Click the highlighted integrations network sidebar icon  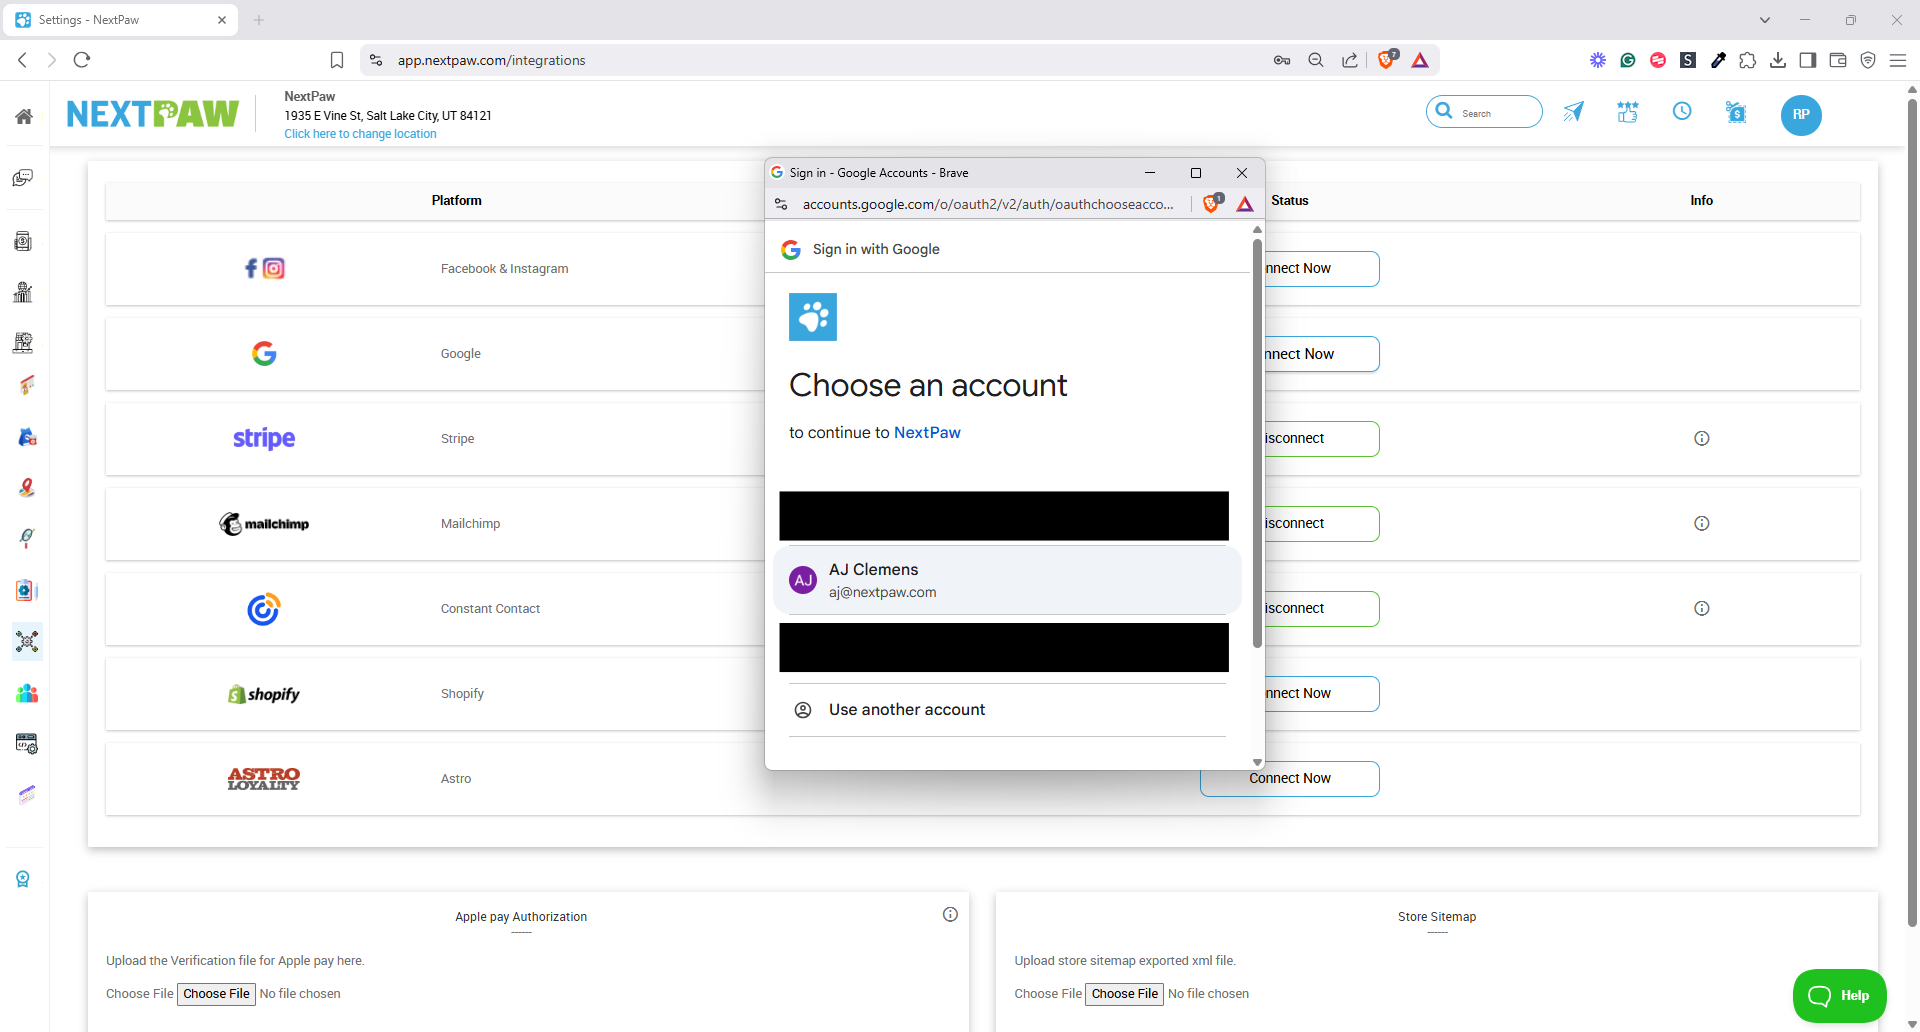tap(27, 641)
